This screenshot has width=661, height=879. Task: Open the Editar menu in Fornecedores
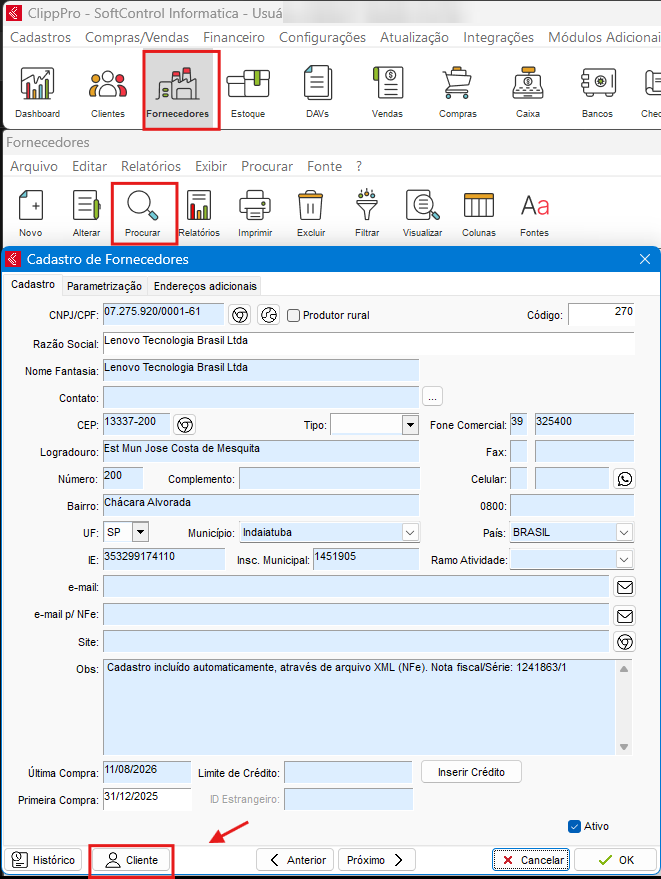89,166
